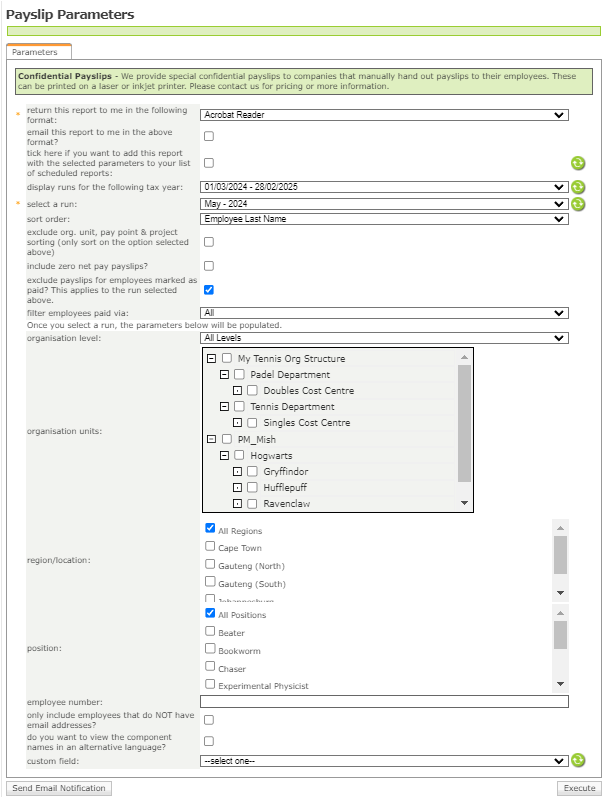Open the report format dropdown

point(384,115)
